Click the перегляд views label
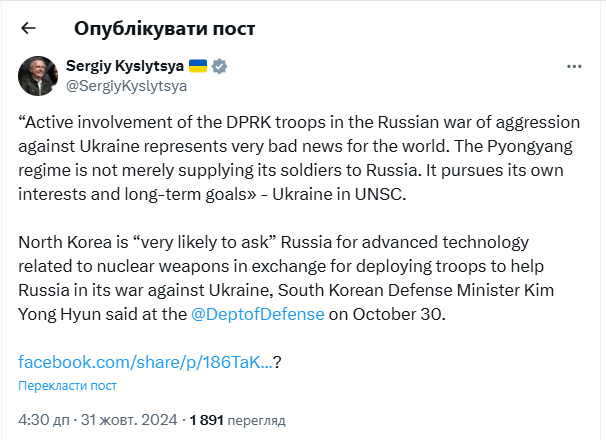The height and width of the screenshot is (440, 606). point(256,421)
